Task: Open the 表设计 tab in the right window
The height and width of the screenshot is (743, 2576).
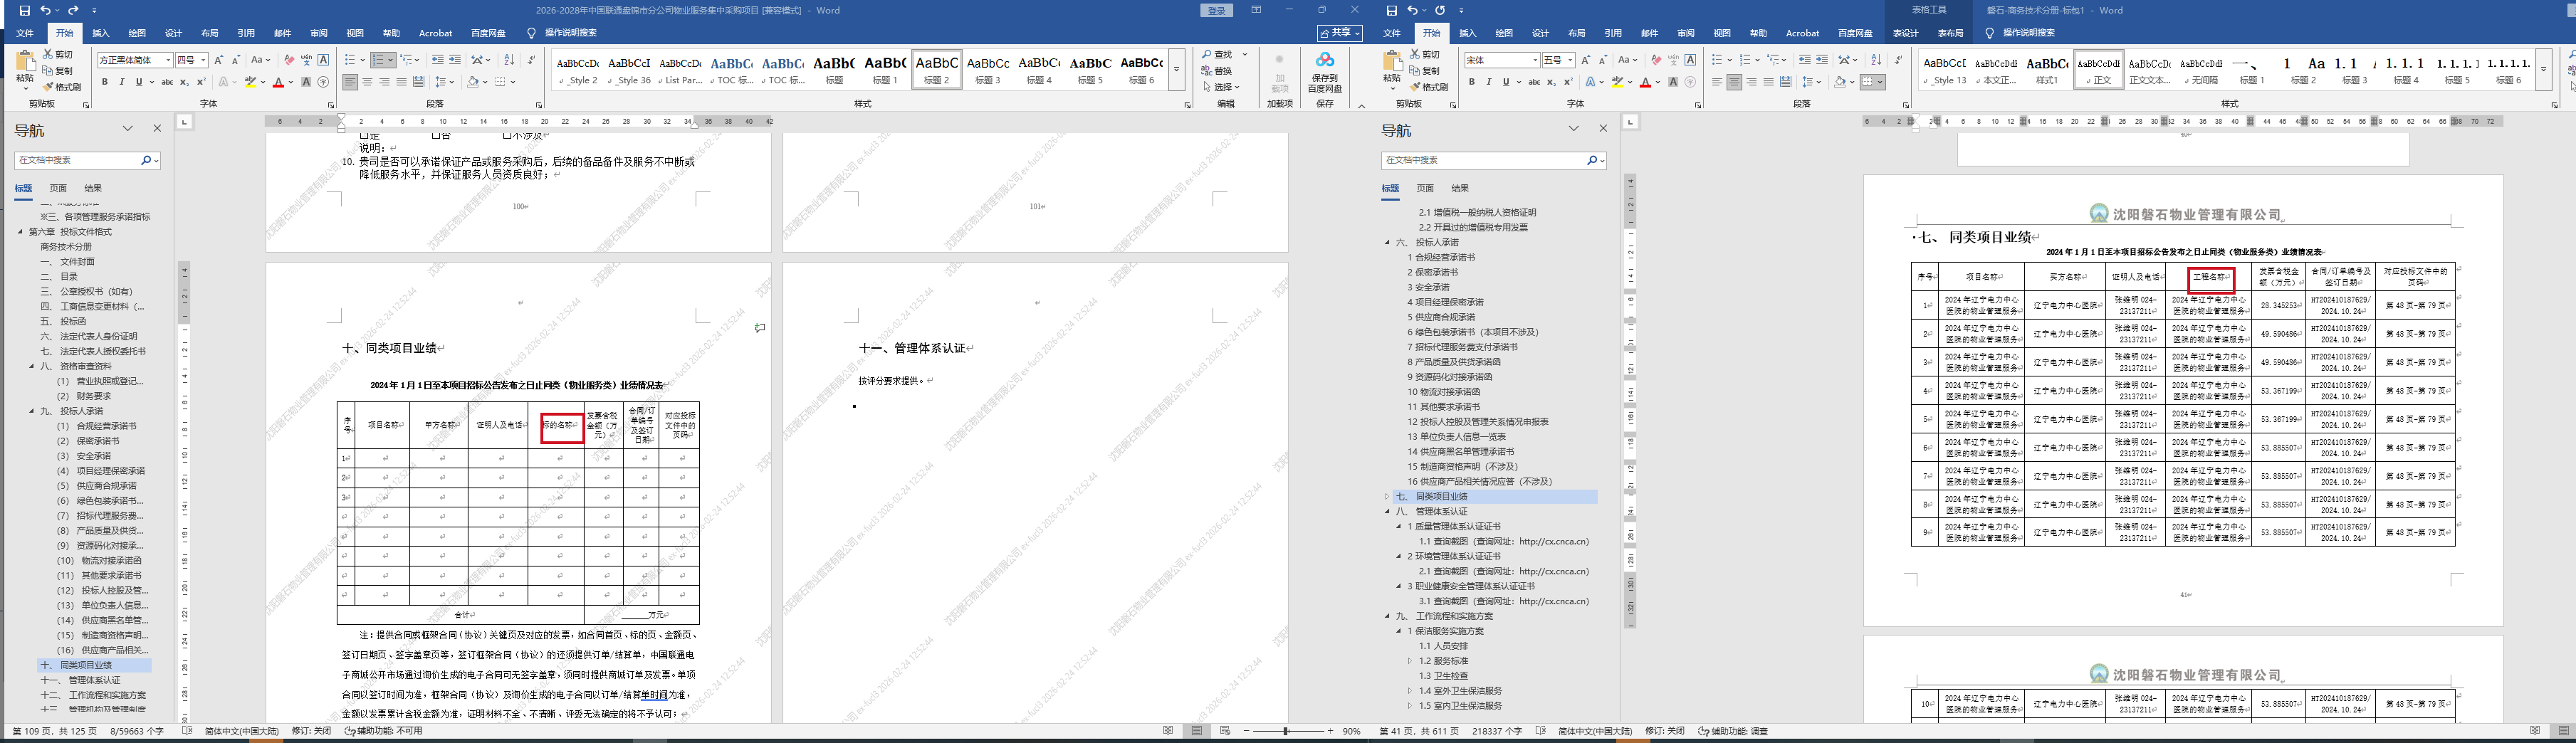Action: [x=1905, y=33]
